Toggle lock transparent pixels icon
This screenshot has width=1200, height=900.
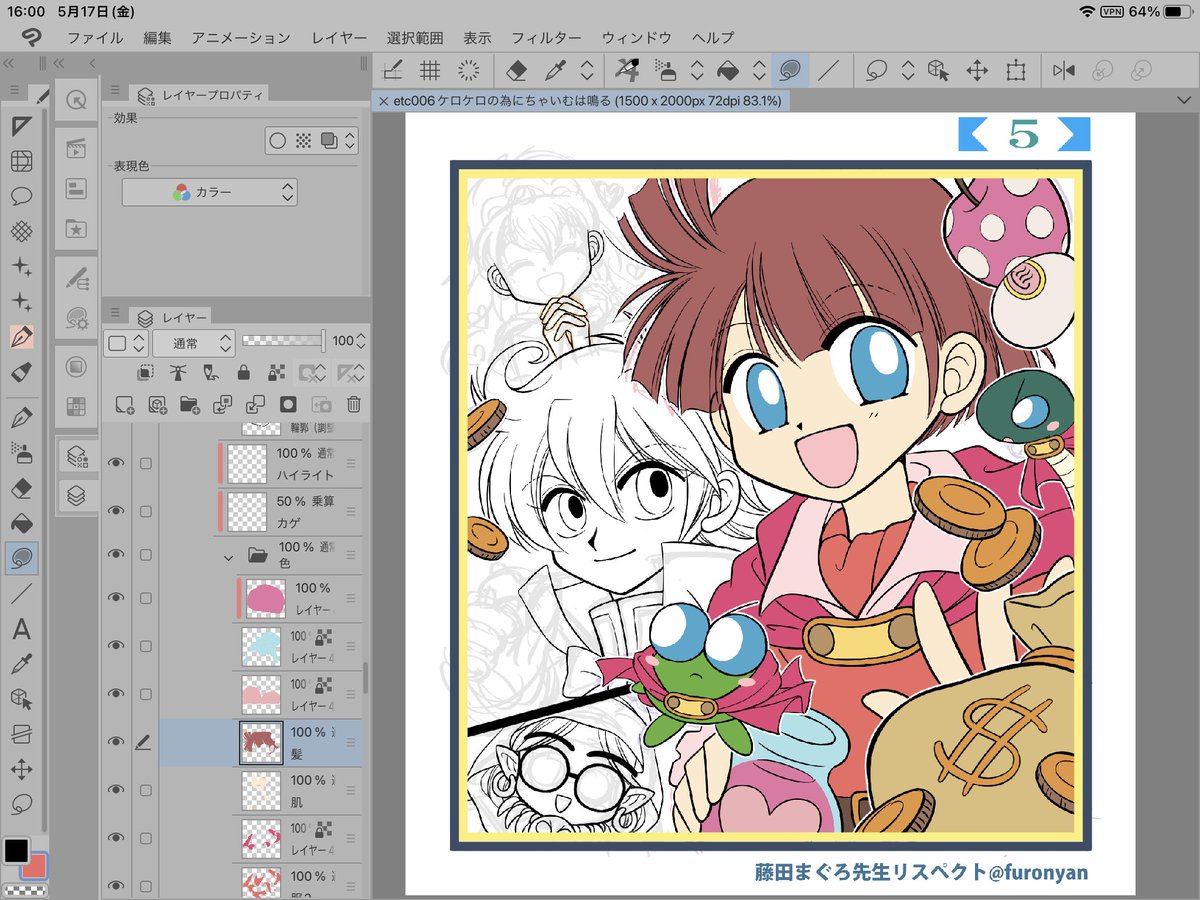[x=277, y=373]
